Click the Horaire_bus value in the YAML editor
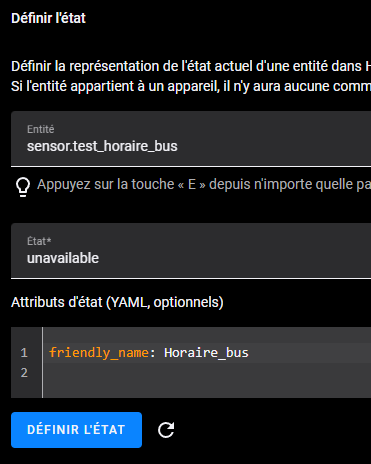Image resolution: width=371 pixels, height=464 pixels. point(206,352)
